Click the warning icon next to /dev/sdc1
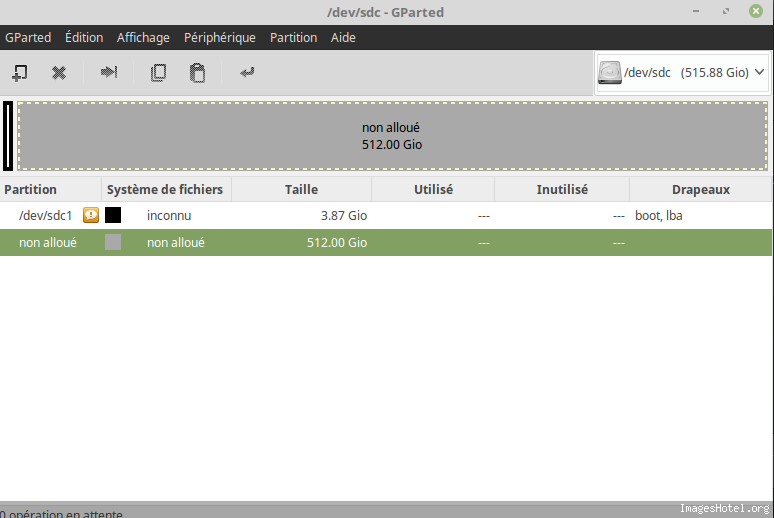This screenshot has width=774, height=518. [91, 215]
